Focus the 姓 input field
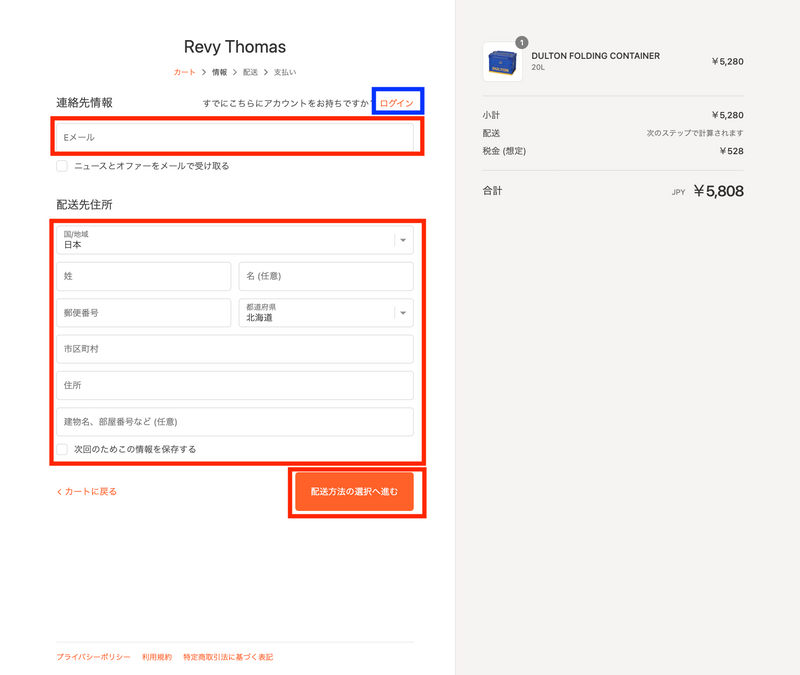The image size is (800, 675). pos(144,276)
